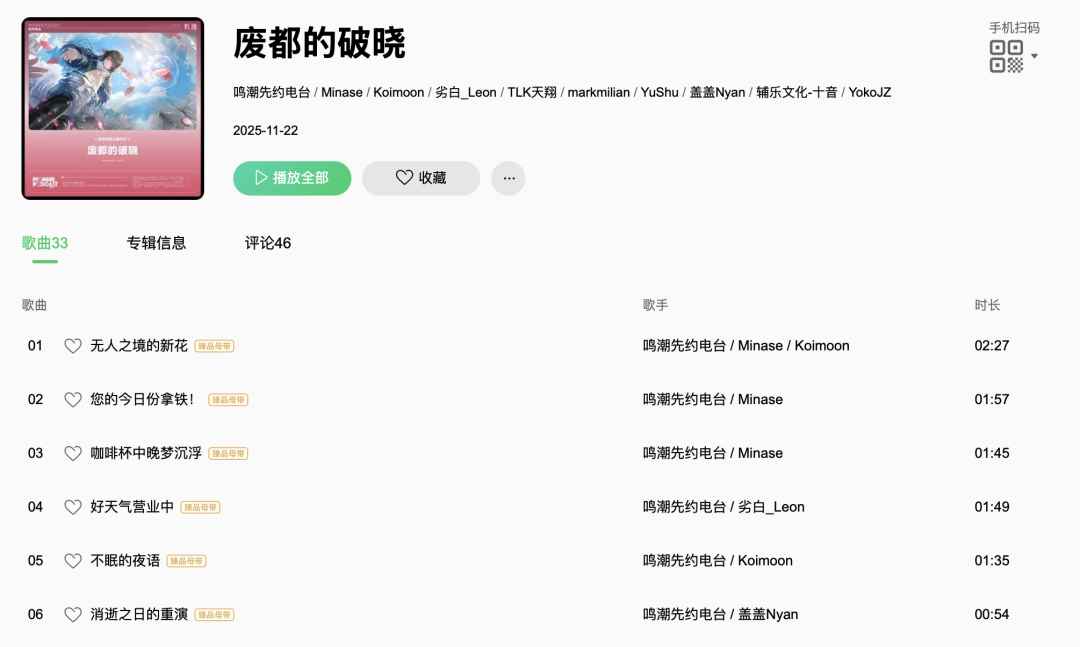This screenshot has width=1080, height=647.
Task: Open song title 不眠的夜语
Action: (x=125, y=561)
